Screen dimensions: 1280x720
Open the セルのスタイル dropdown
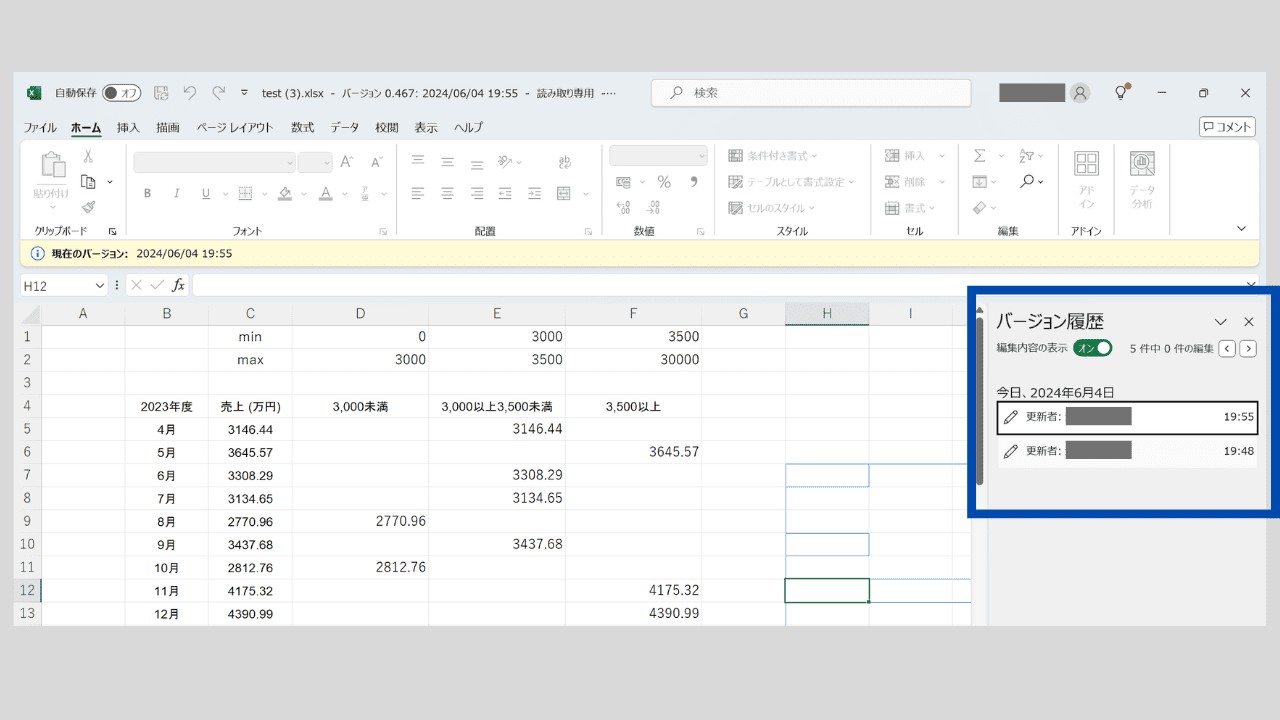pyautogui.click(x=771, y=208)
